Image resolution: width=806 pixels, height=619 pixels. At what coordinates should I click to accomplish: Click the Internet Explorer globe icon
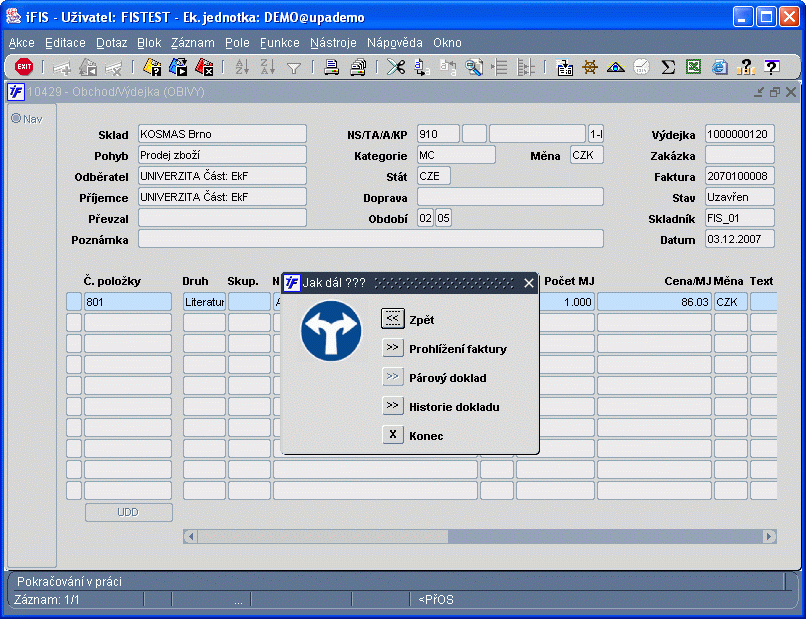pyautogui.click(x=719, y=67)
